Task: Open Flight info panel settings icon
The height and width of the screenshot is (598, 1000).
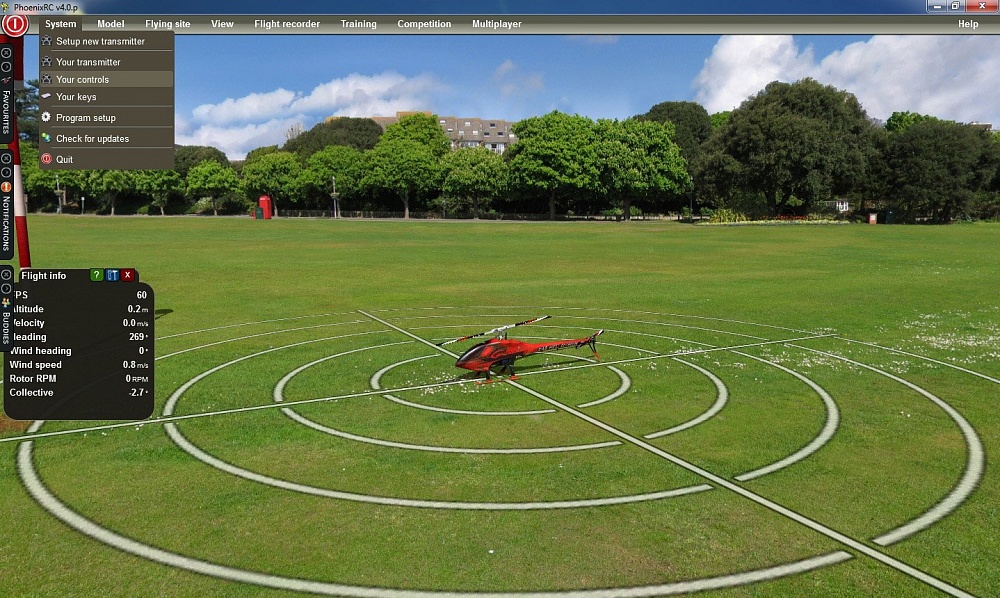Action: (x=112, y=275)
